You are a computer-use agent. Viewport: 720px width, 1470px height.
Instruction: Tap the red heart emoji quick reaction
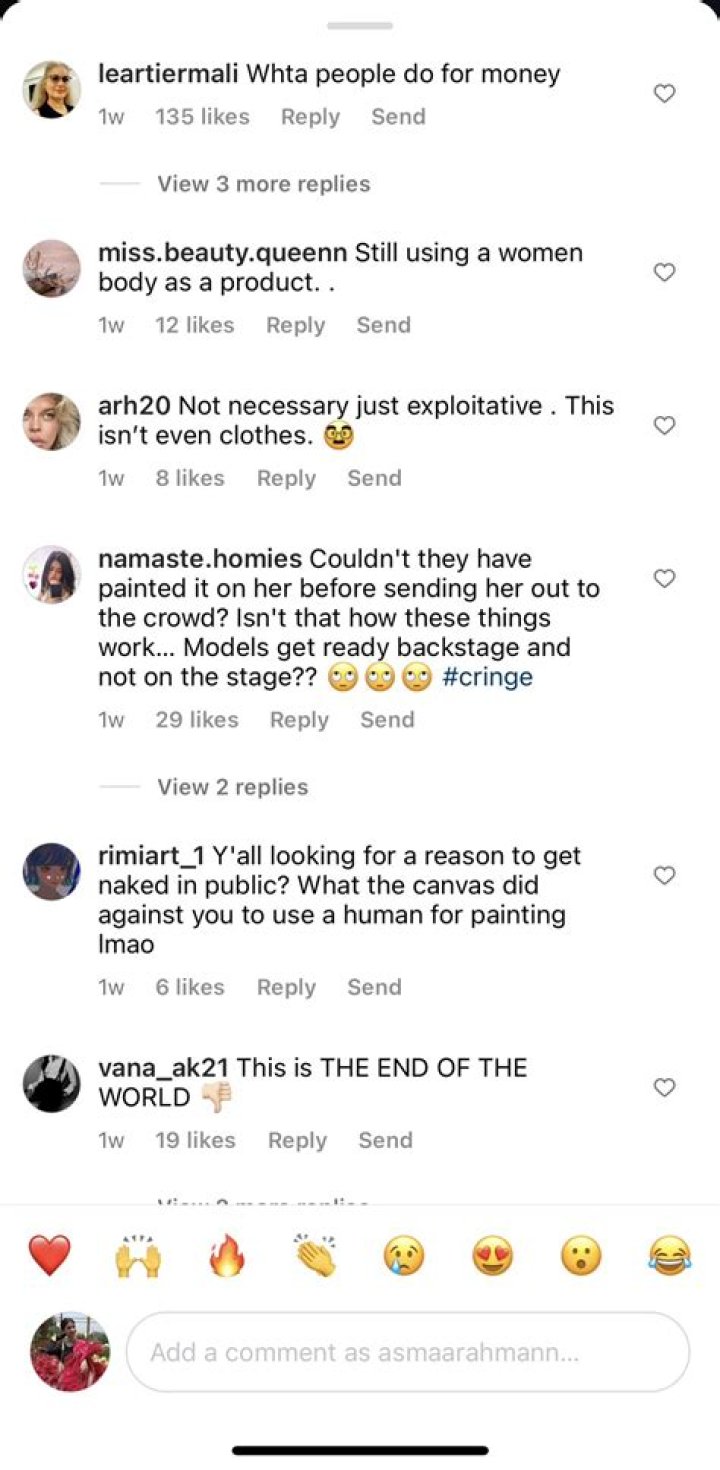click(49, 1255)
